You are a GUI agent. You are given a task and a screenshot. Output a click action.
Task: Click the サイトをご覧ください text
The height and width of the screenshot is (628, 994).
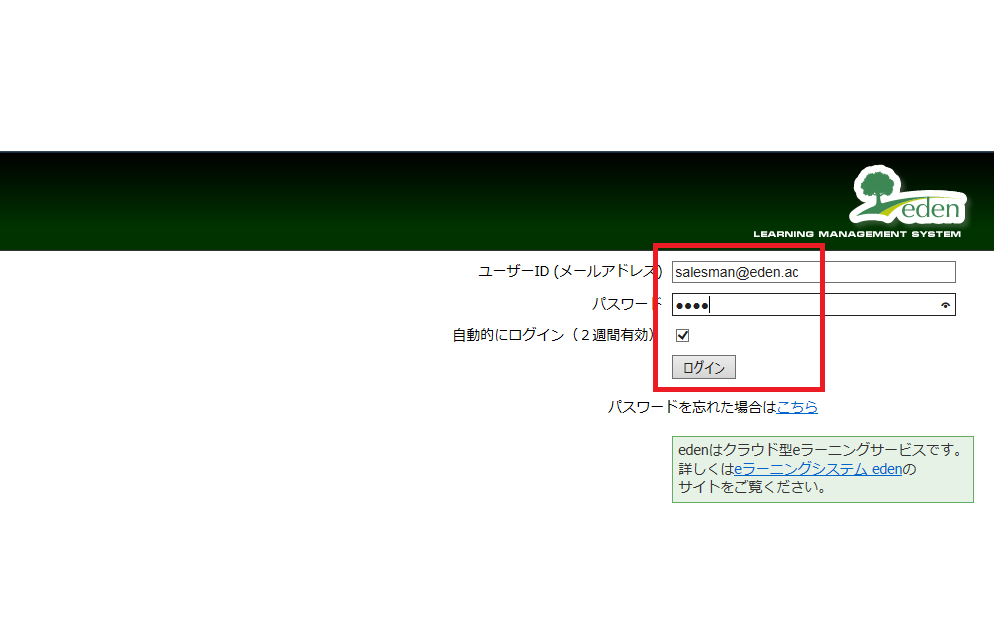click(752, 487)
